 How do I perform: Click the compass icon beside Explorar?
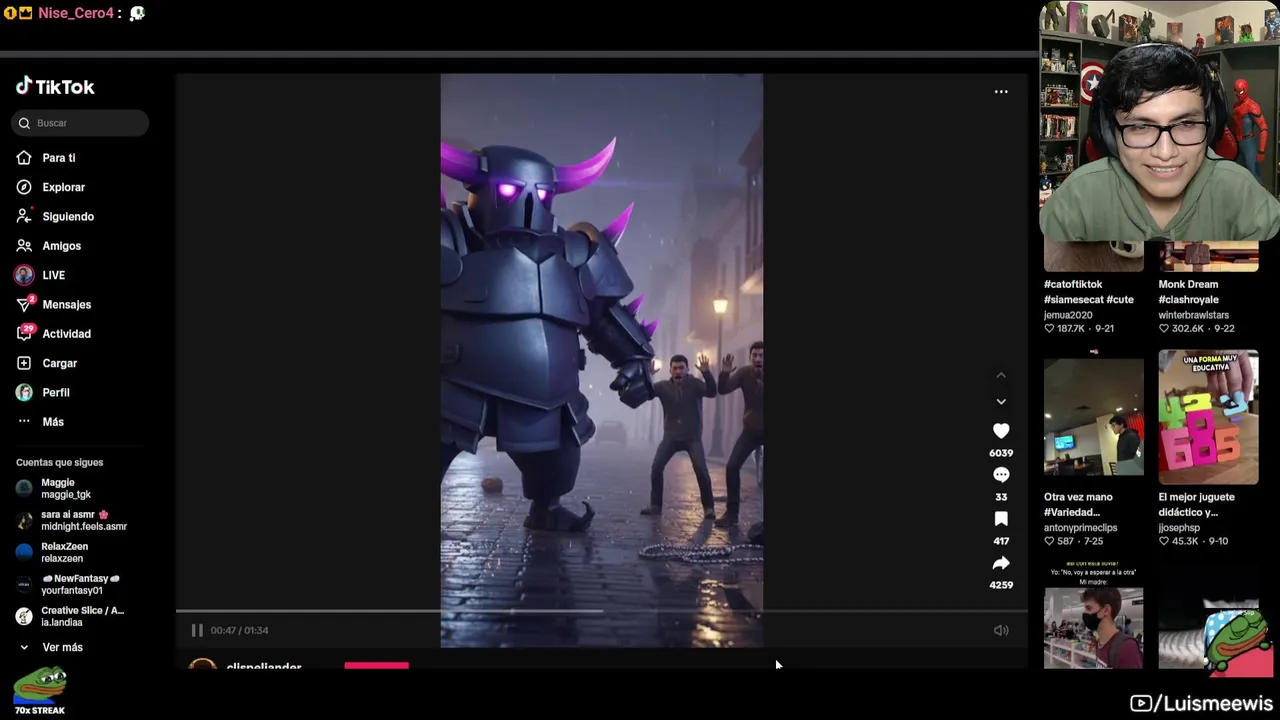24,187
